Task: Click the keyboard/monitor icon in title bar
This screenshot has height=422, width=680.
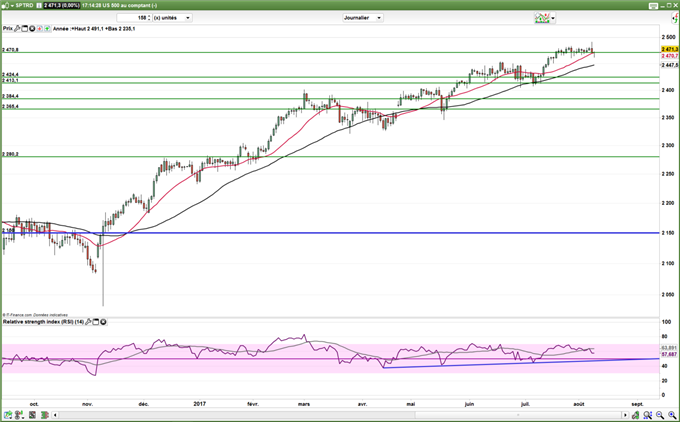Action: click(x=653, y=6)
